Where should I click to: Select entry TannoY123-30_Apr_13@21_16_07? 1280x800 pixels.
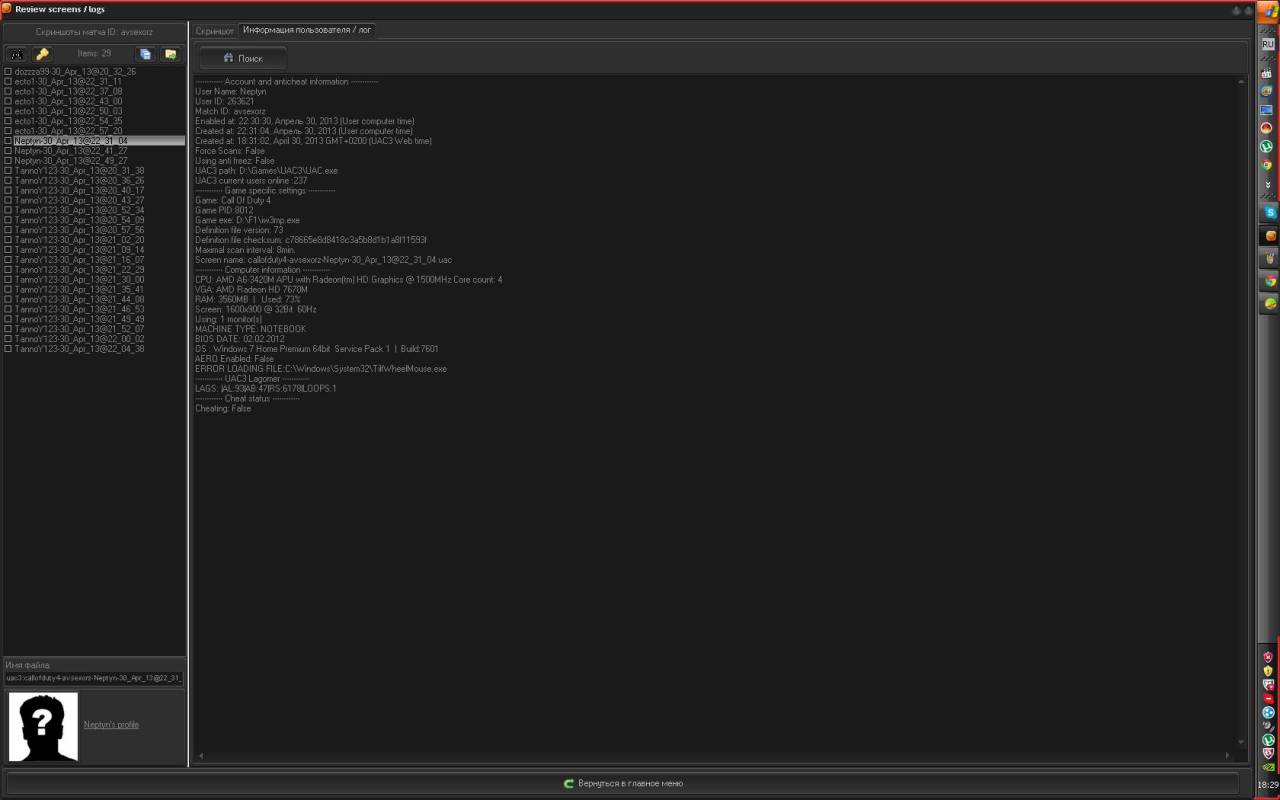tap(79, 260)
